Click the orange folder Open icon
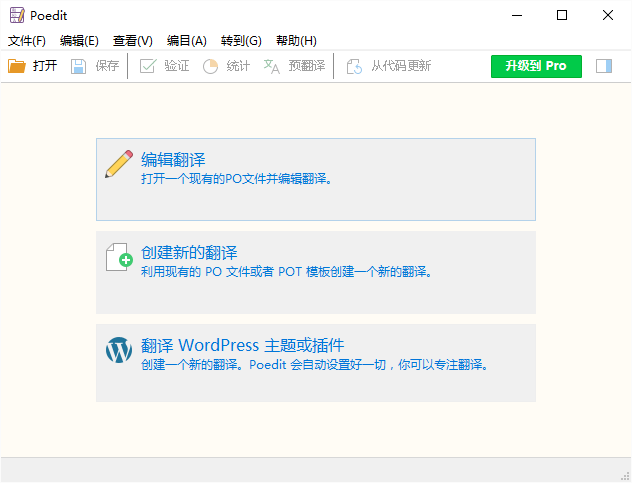Screen dimensions: 632x483 pyautogui.click(x=17, y=66)
